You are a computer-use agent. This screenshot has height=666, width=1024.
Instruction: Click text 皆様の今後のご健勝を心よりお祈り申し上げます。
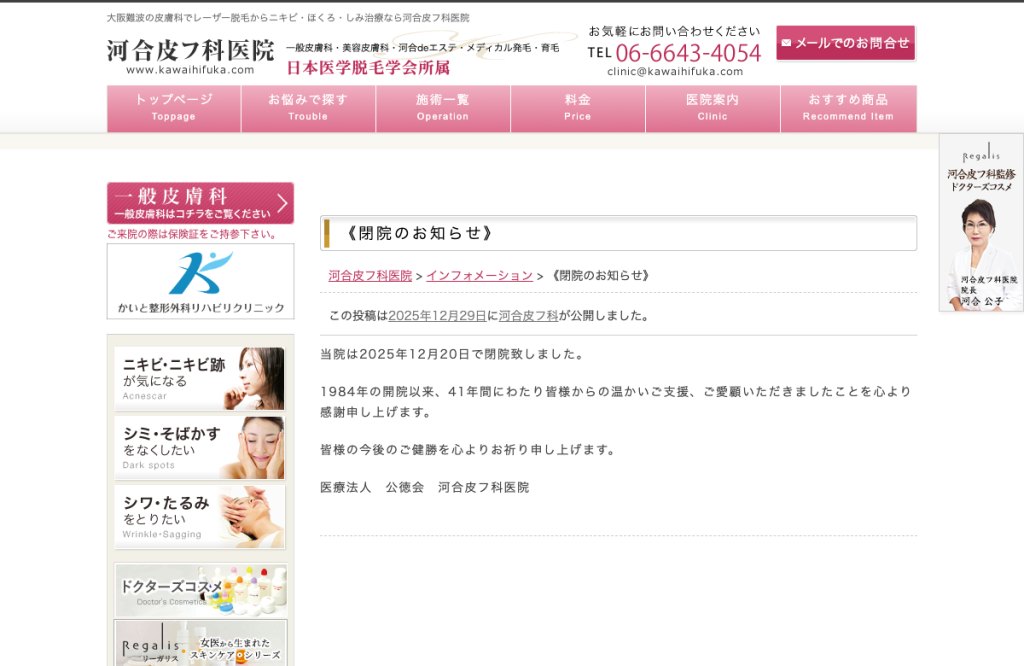(469, 450)
